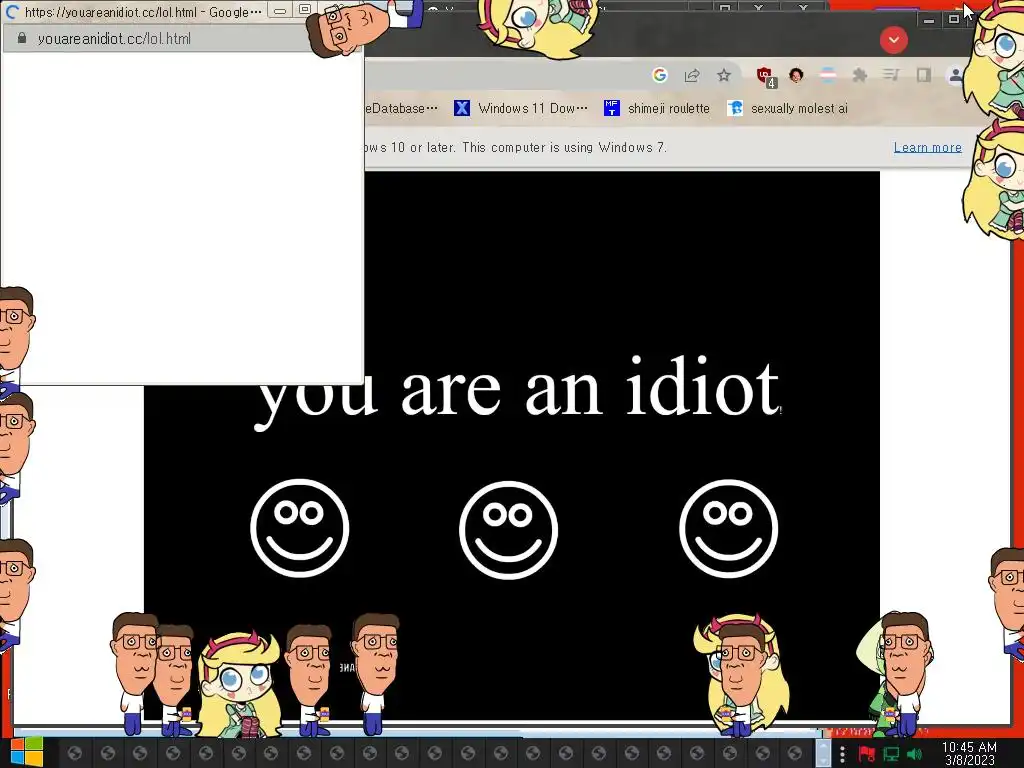Show hidden tray icons via three dots

pos(842,754)
